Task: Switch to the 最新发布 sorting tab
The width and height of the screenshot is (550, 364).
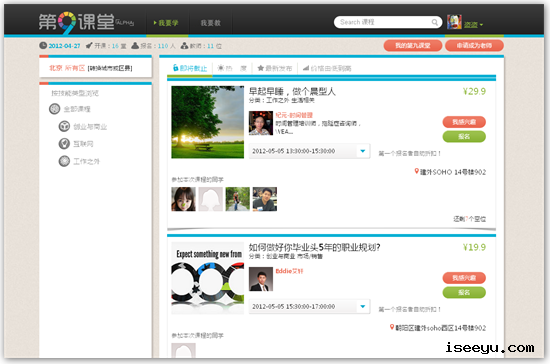Action: 275,68
